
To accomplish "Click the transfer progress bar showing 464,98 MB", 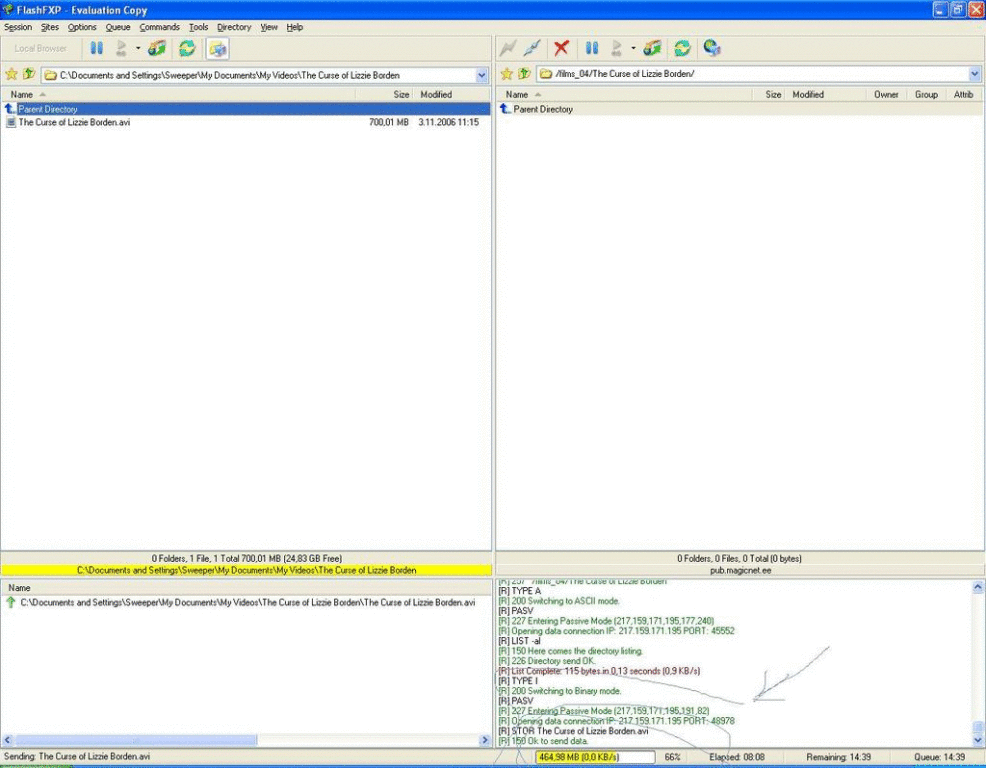I will pos(595,757).
